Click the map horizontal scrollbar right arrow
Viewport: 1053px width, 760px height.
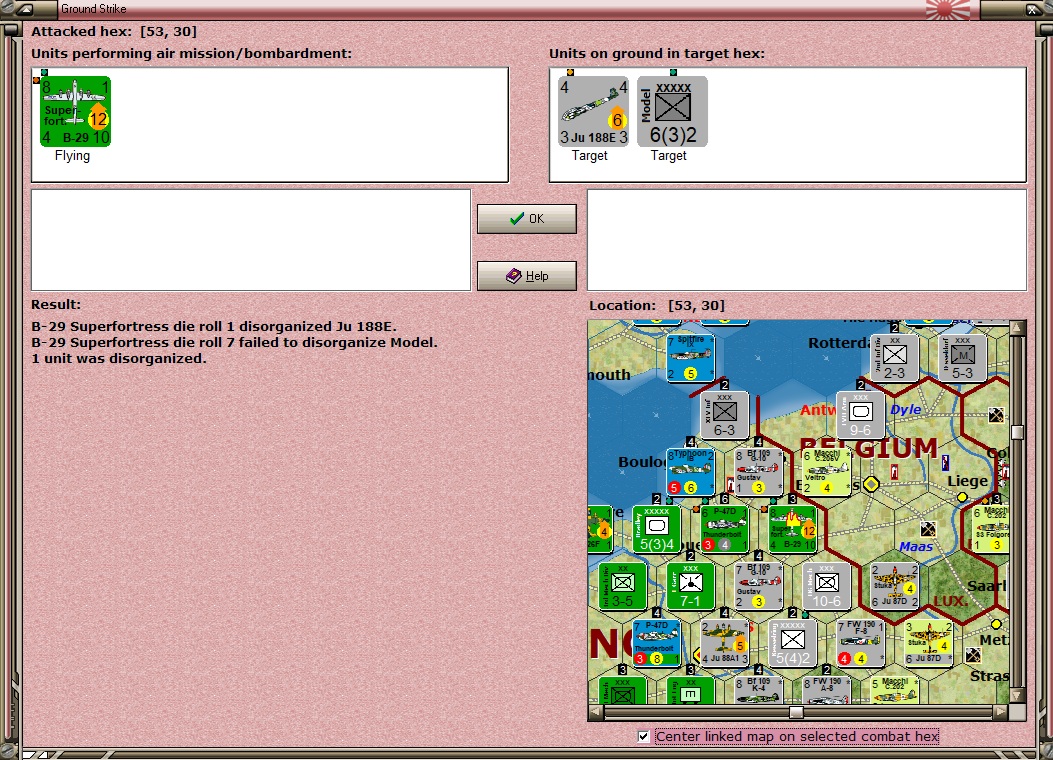pyautogui.click(x=1001, y=712)
